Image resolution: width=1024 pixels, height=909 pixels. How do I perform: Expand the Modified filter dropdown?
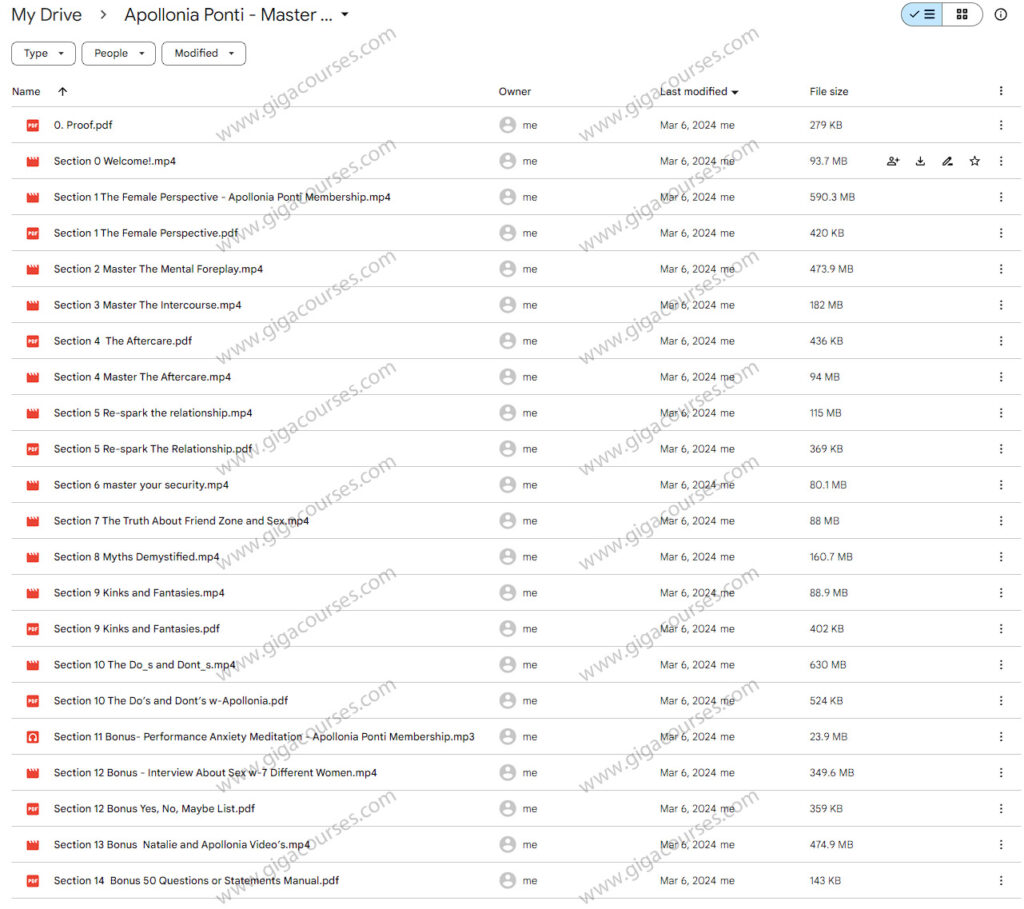[204, 53]
